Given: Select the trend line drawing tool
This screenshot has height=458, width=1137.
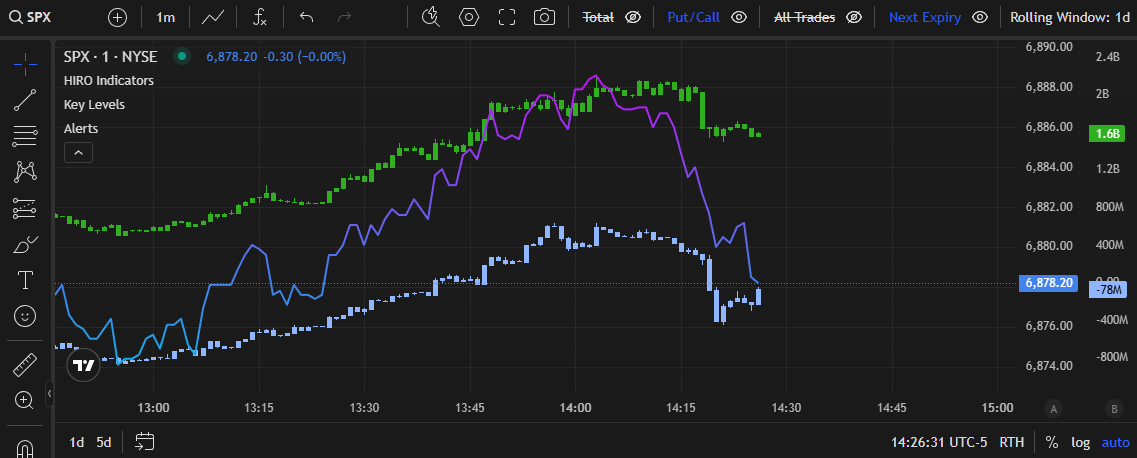Looking at the screenshot, I should (25, 99).
